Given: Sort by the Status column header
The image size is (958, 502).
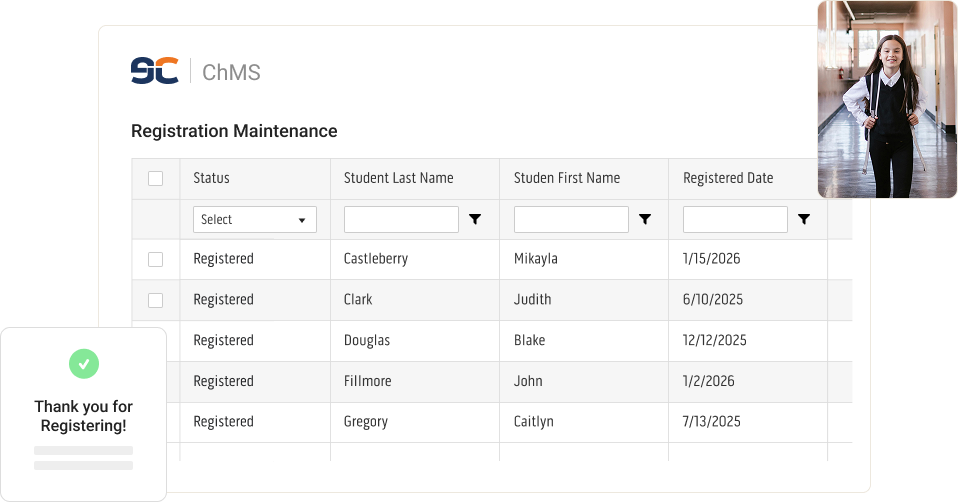Looking at the screenshot, I should pyautogui.click(x=211, y=178).
